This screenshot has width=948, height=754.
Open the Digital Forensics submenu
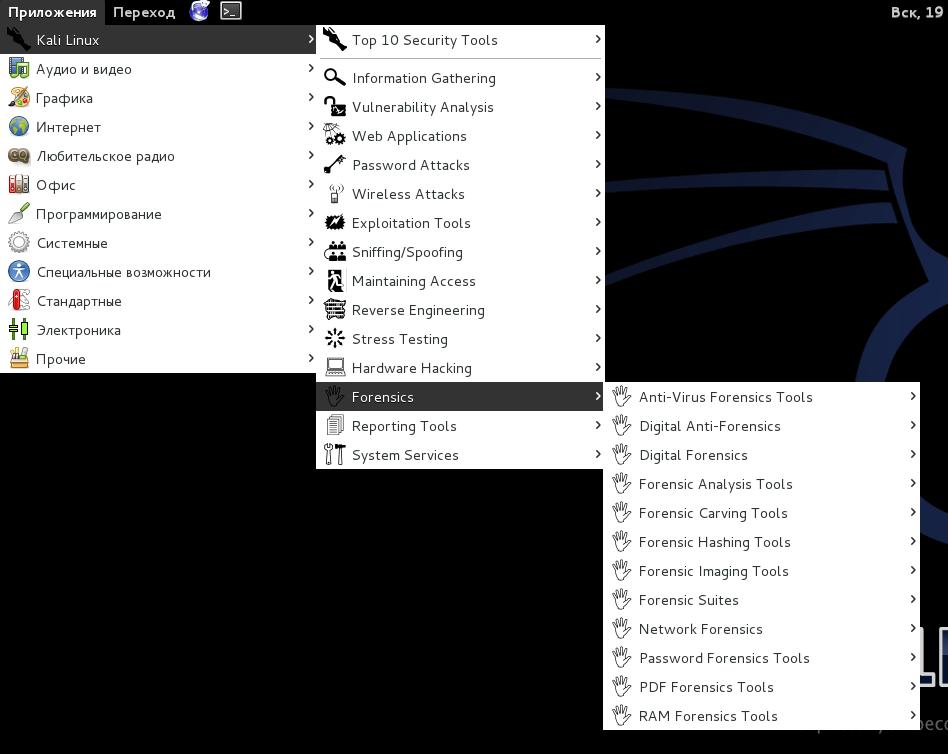pos(762,455)
